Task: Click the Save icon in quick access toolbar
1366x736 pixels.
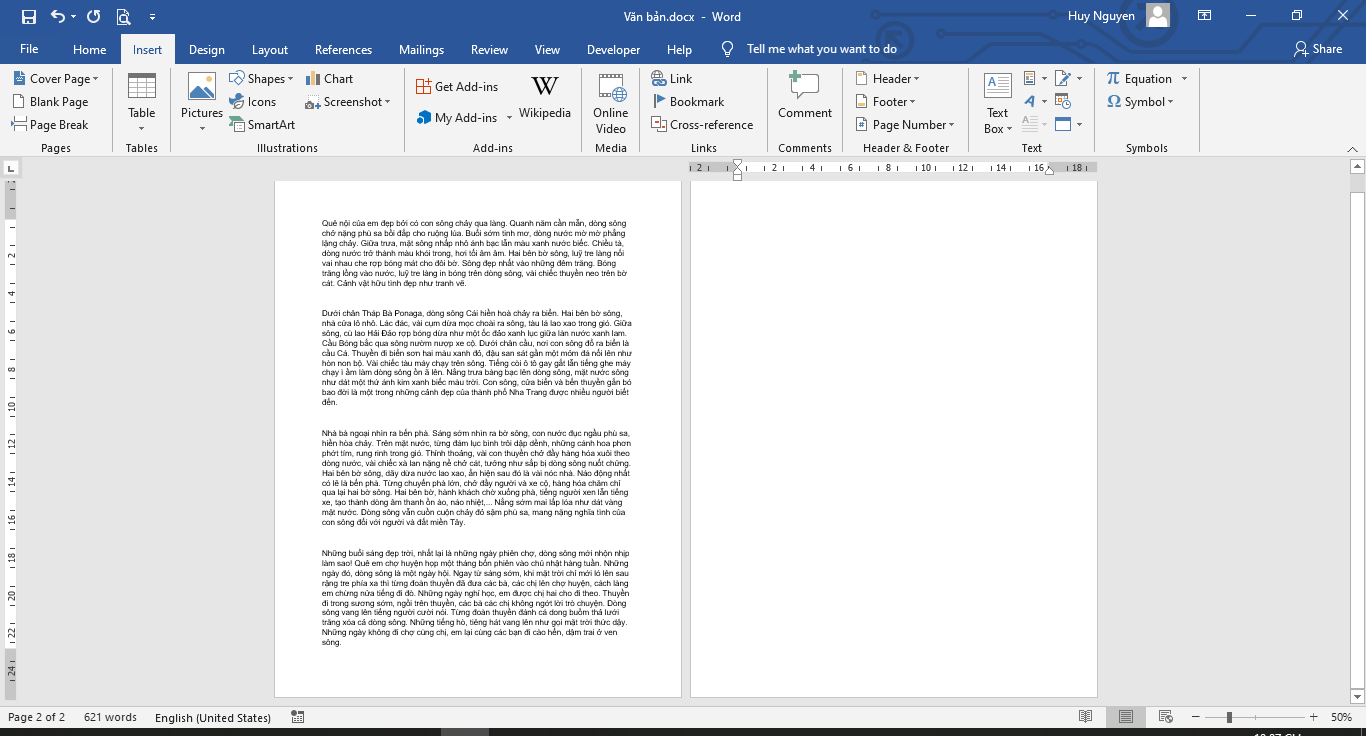Action: click(x=28, y=16)
